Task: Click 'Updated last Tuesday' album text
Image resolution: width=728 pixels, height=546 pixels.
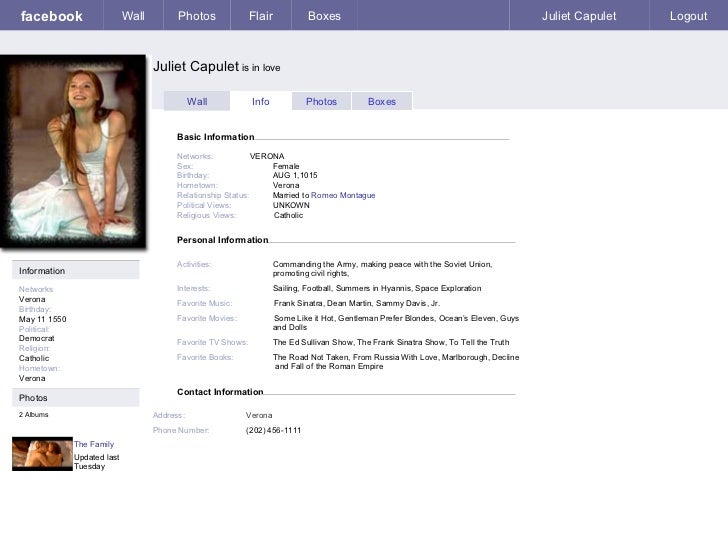Action: [x=97, y=462]
